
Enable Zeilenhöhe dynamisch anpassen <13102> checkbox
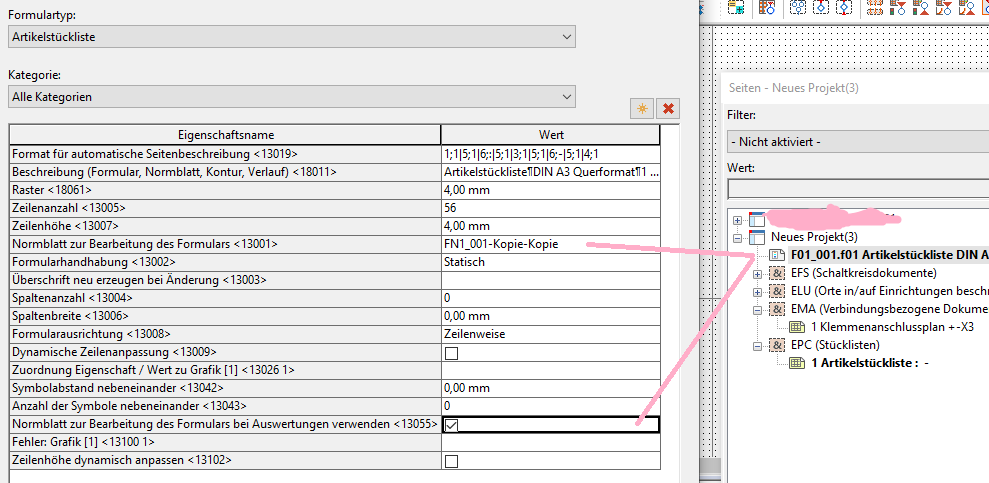pos(452,462)
